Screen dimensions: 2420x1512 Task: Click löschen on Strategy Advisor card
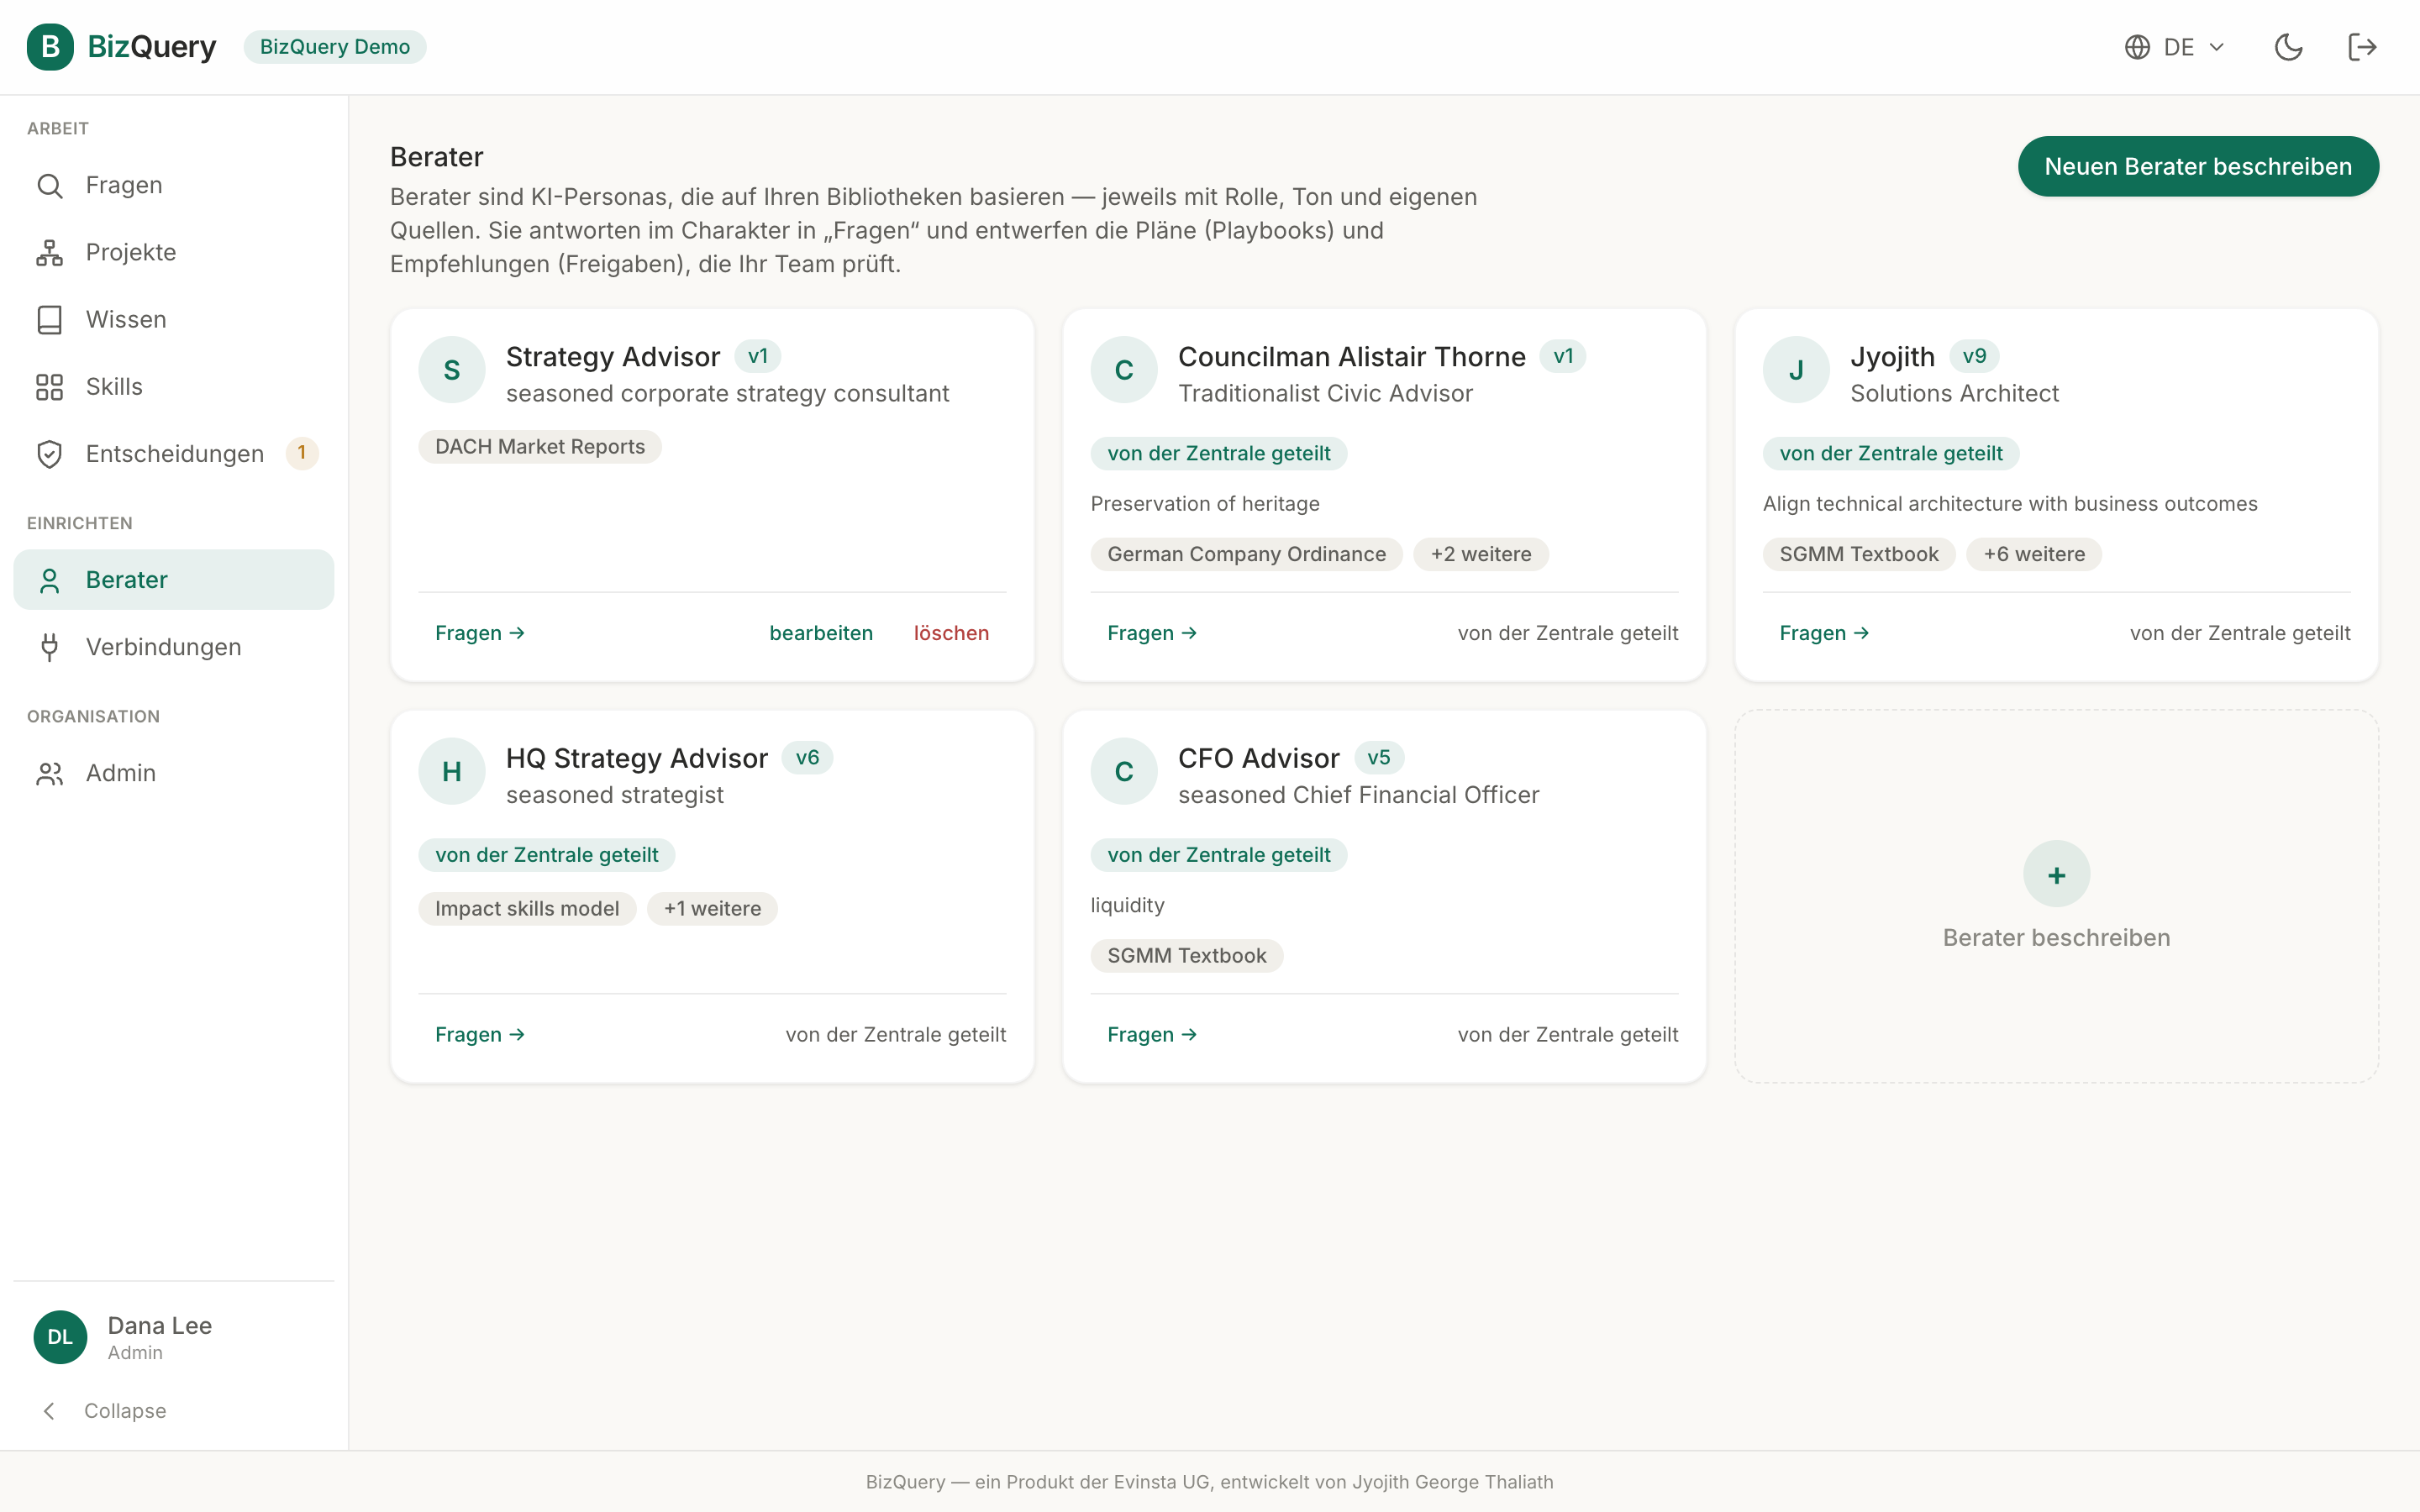tap(951, 633)
